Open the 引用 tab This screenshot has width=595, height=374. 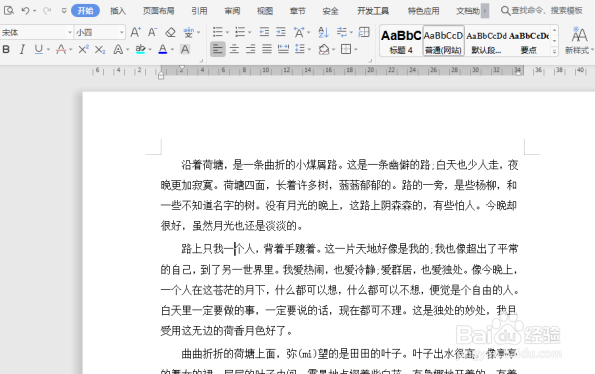(x=199, y=11)
